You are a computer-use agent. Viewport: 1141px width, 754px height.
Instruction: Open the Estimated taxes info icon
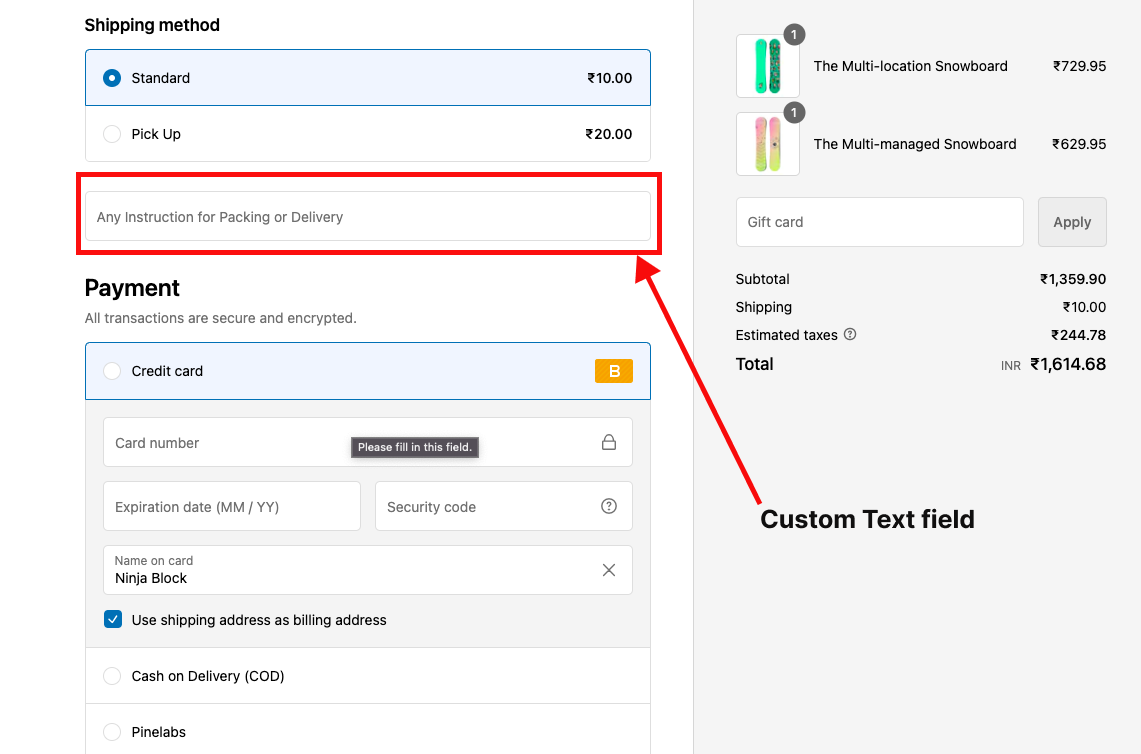(849, 334)
